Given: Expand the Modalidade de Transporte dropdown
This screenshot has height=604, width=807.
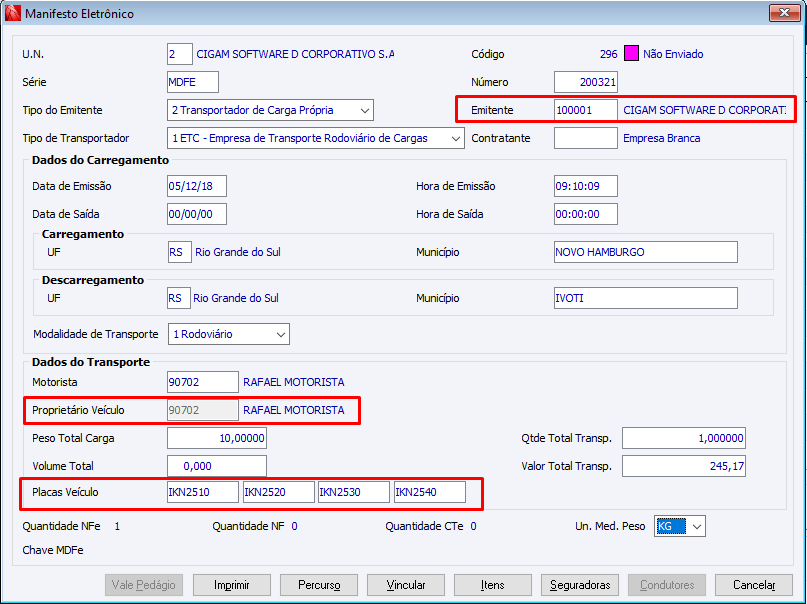Looking at the screenshot, I should tap(229, 334).
